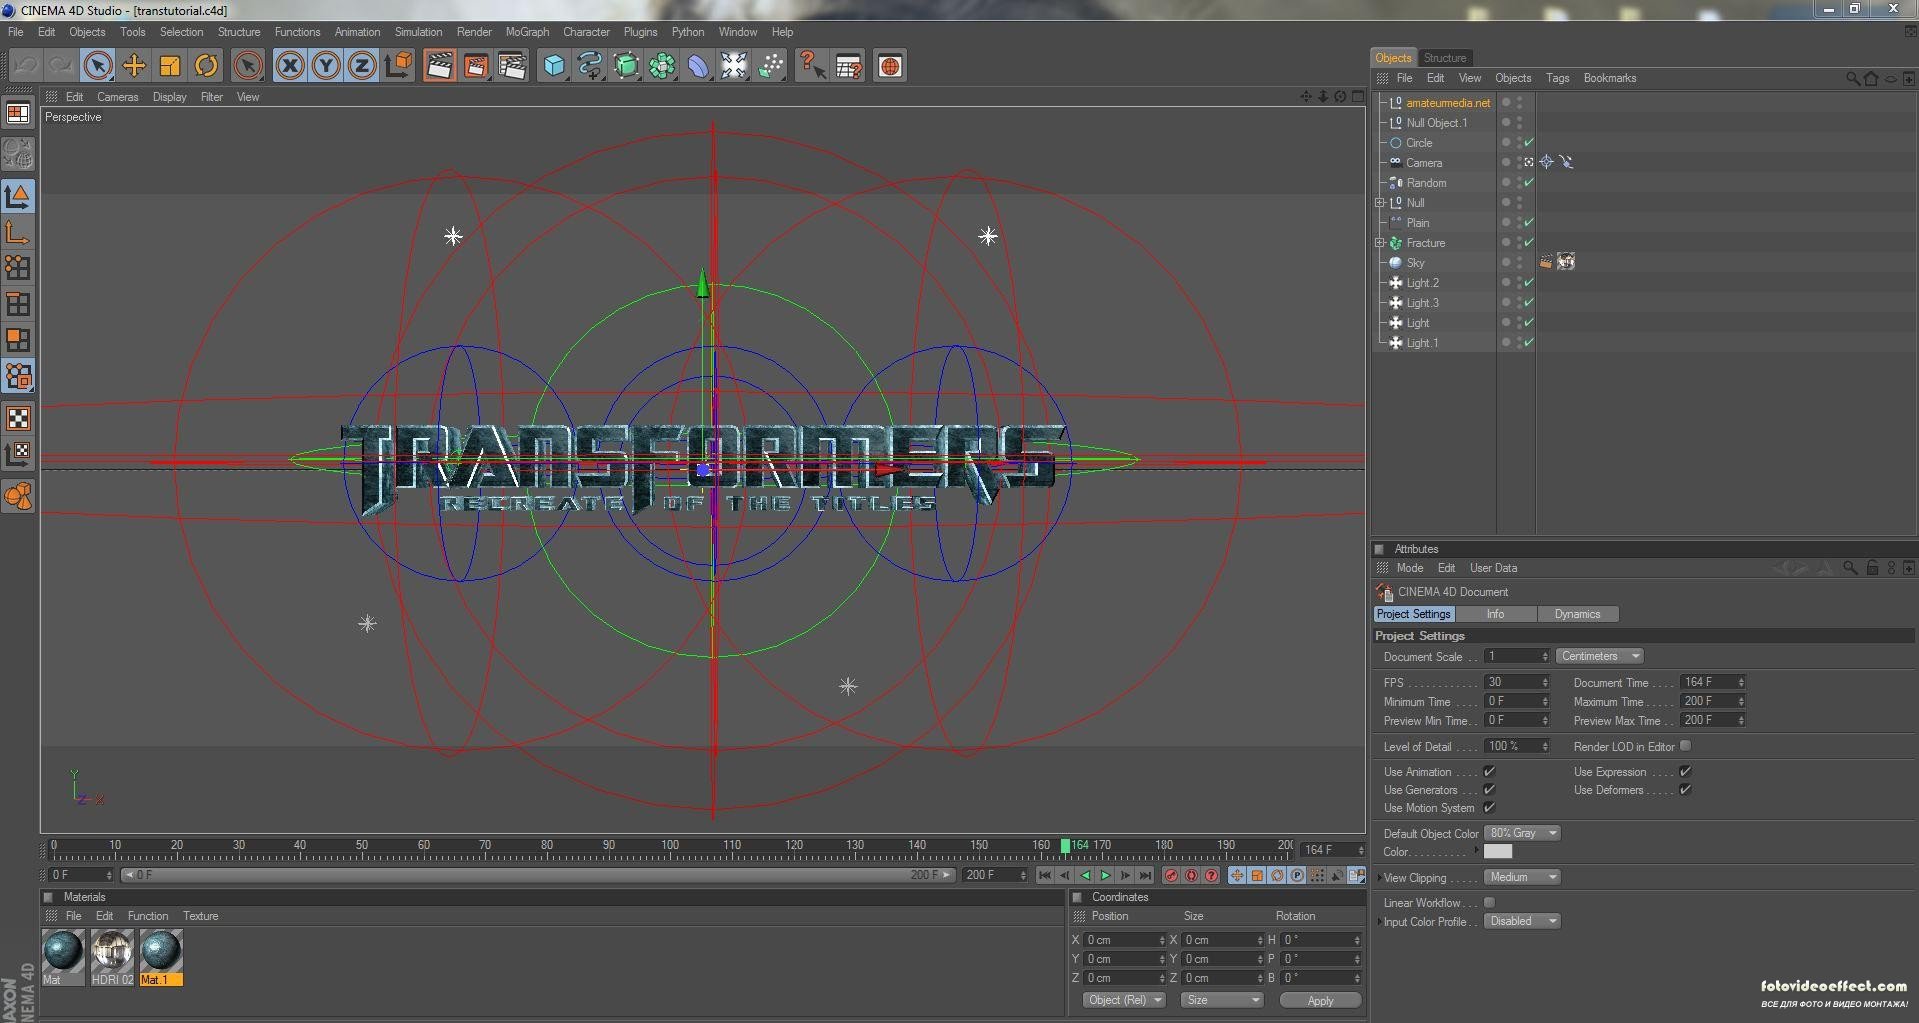The width and height of the screenshot is (1919, 1023).
Task: Open the Info tab in Attributes
Action: [1495, 614]
